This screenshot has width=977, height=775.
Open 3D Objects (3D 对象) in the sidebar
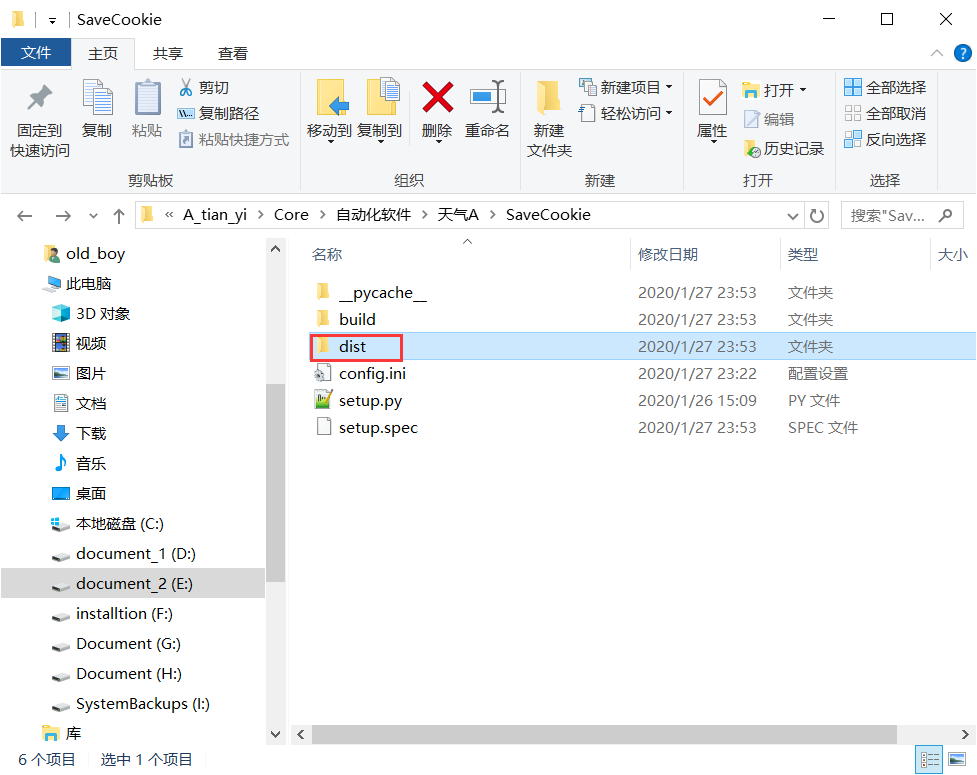tap(91, 313)
